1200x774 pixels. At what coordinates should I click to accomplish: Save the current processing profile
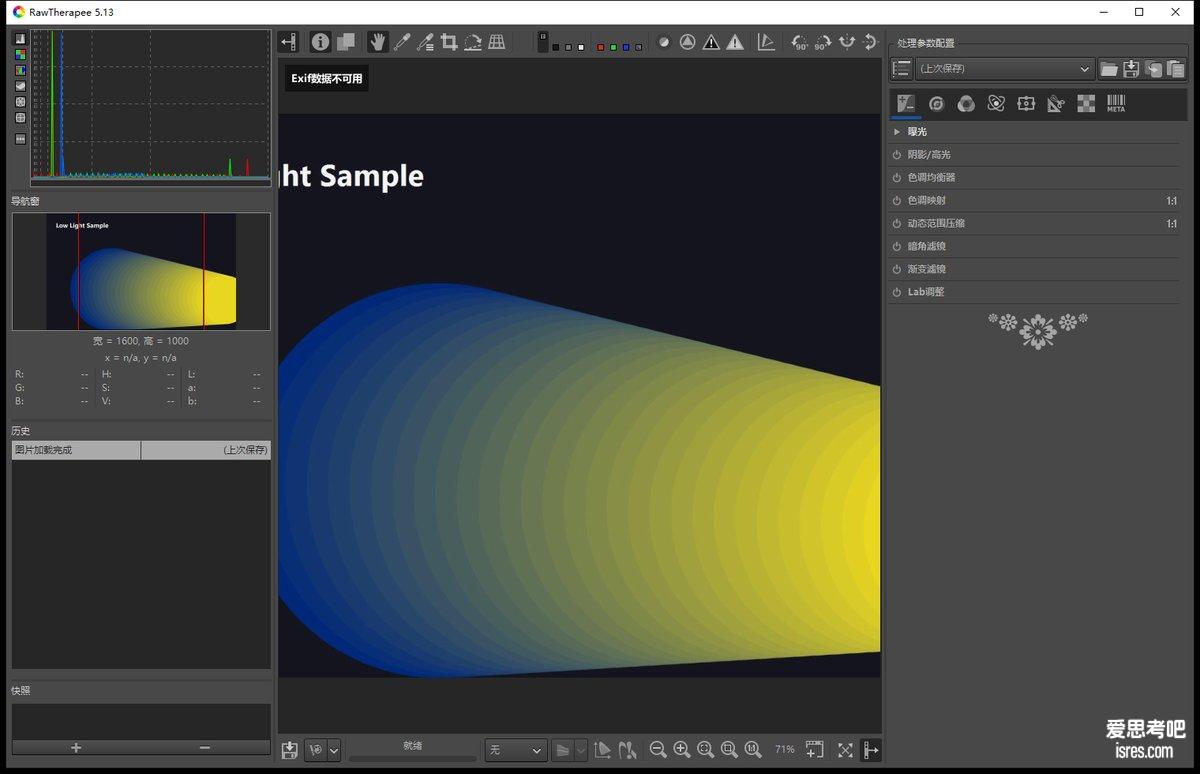[x=1131, y=69]
